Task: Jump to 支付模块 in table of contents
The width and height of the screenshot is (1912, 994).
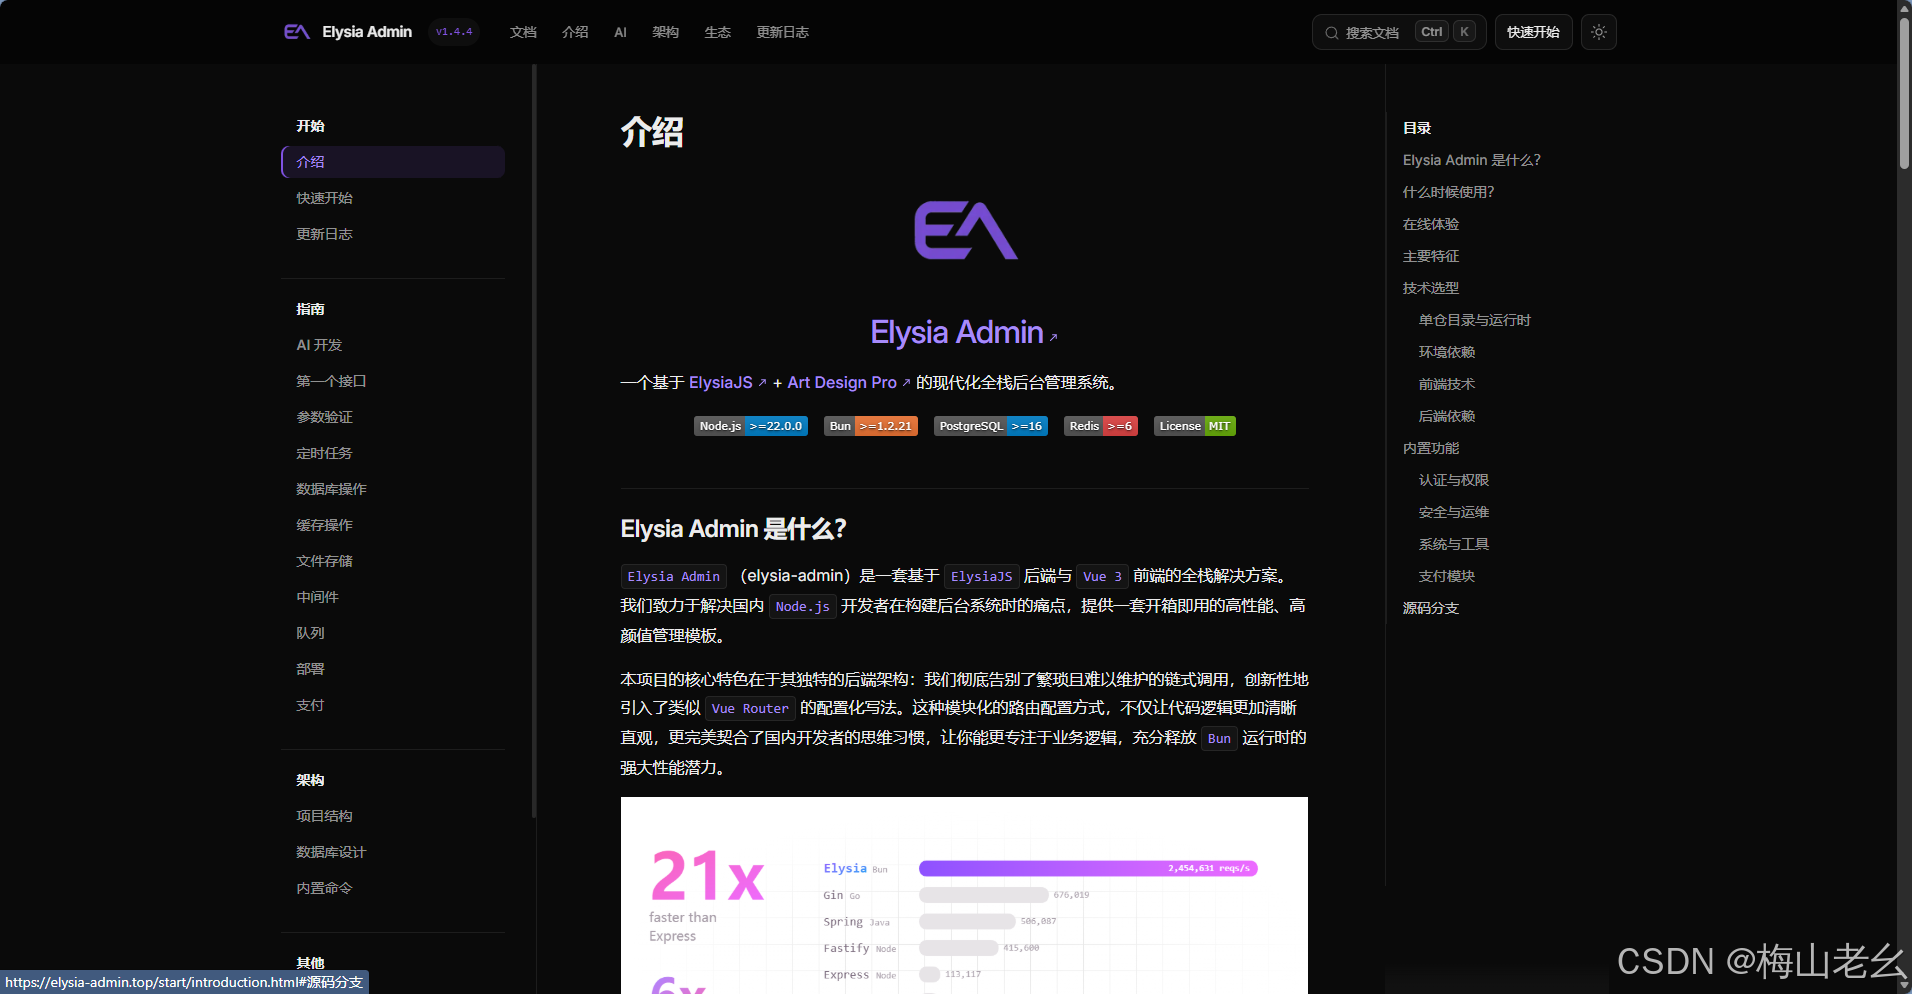Action: [x=1447, y=576]
